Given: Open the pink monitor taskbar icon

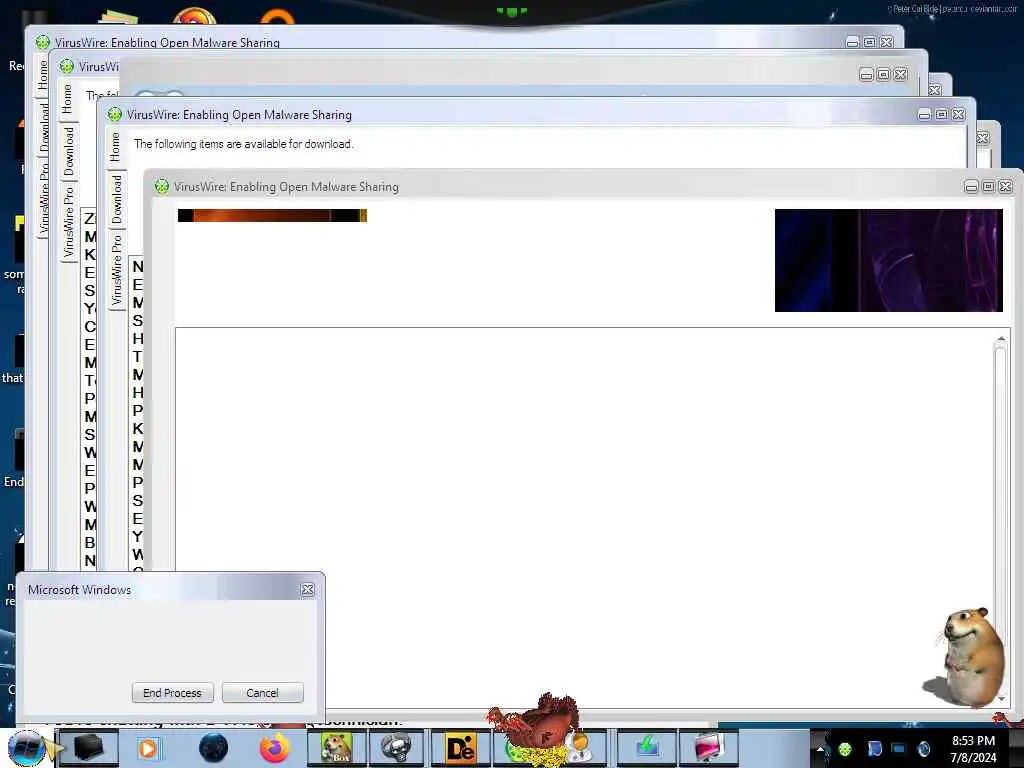Looking at the screenshot, I should pos(709,748).
